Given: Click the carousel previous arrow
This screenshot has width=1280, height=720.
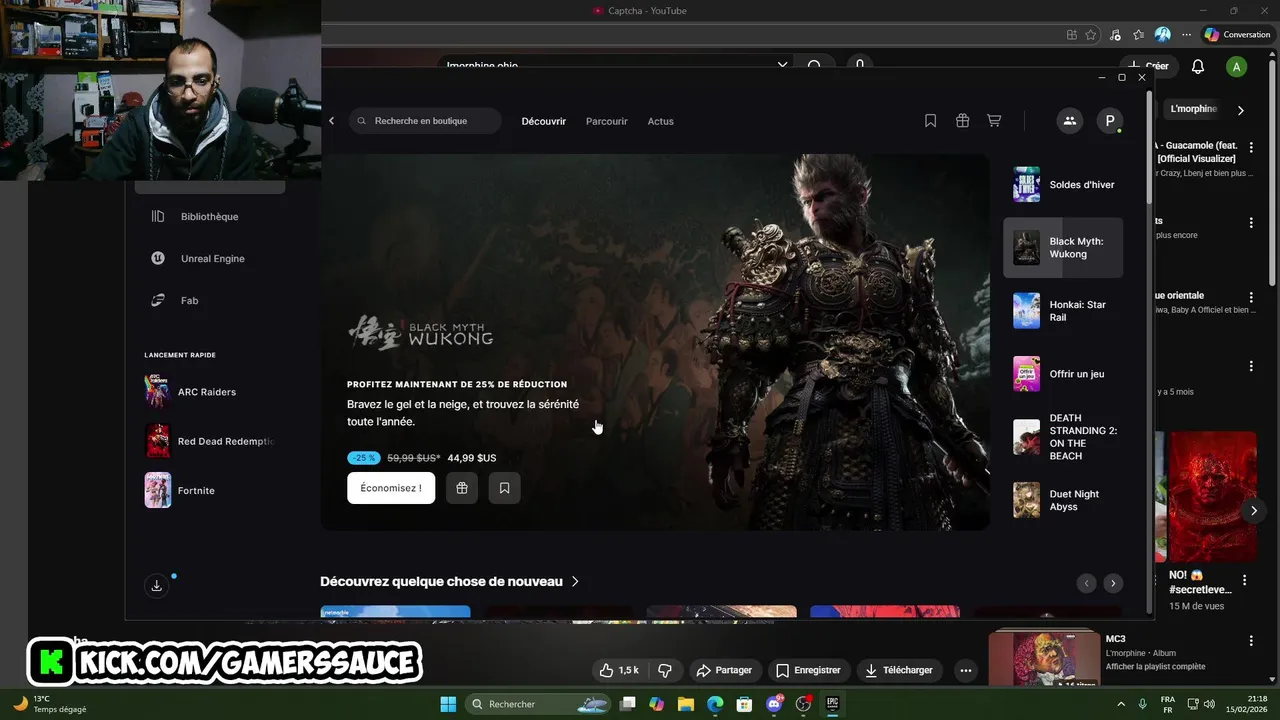Looking at the screenshot, I should click(1086, 583).
